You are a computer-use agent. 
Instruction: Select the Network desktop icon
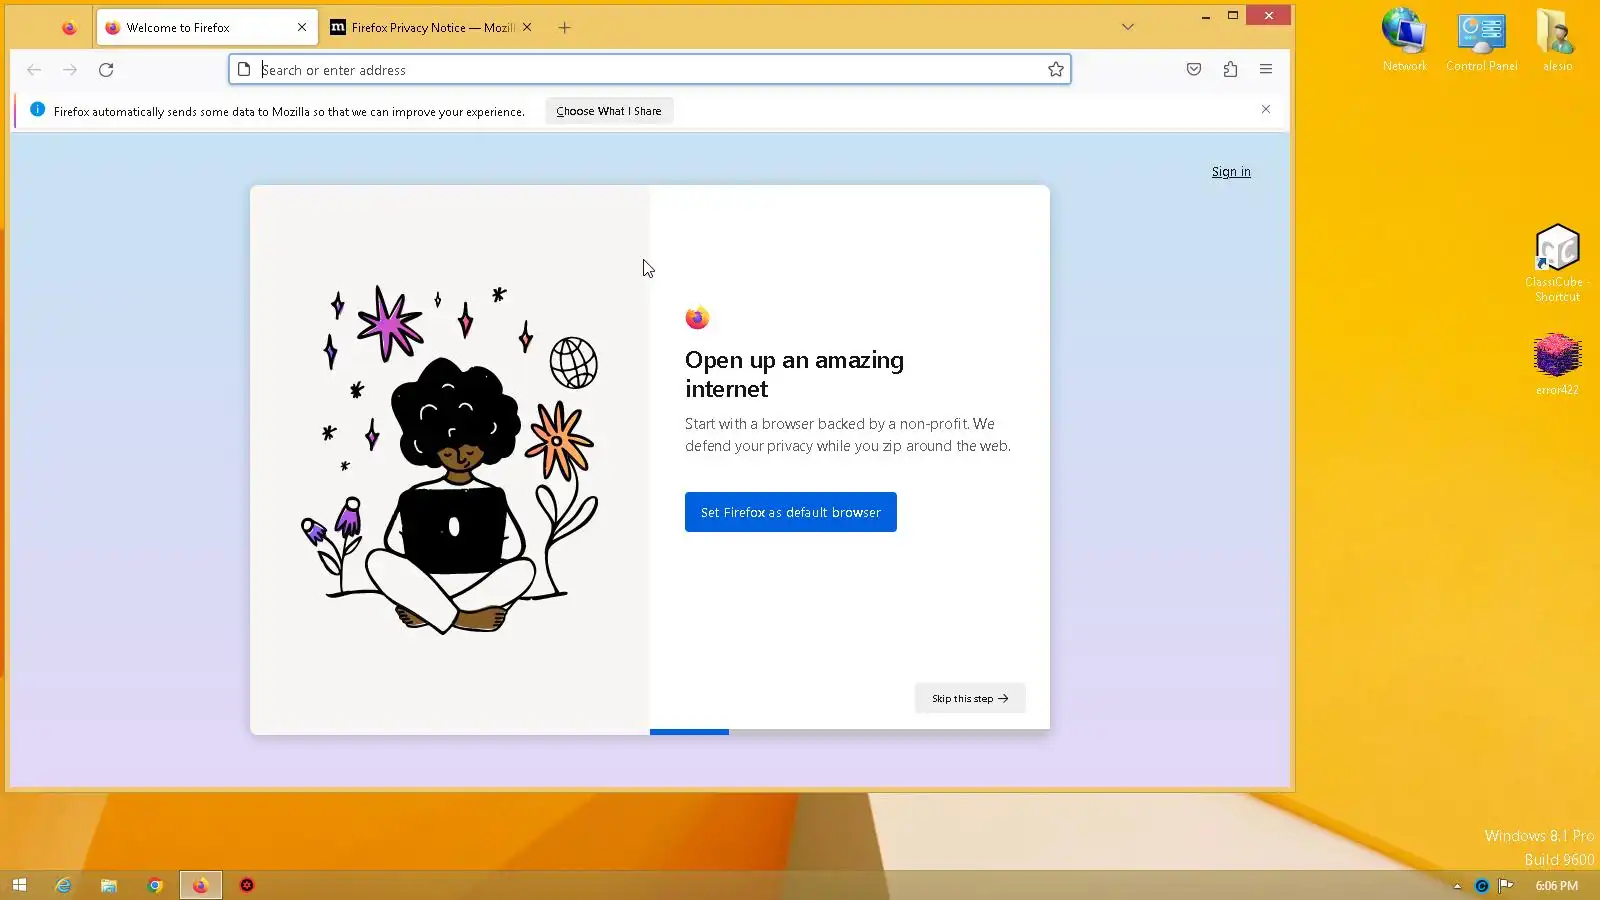tap(1405, 40)
